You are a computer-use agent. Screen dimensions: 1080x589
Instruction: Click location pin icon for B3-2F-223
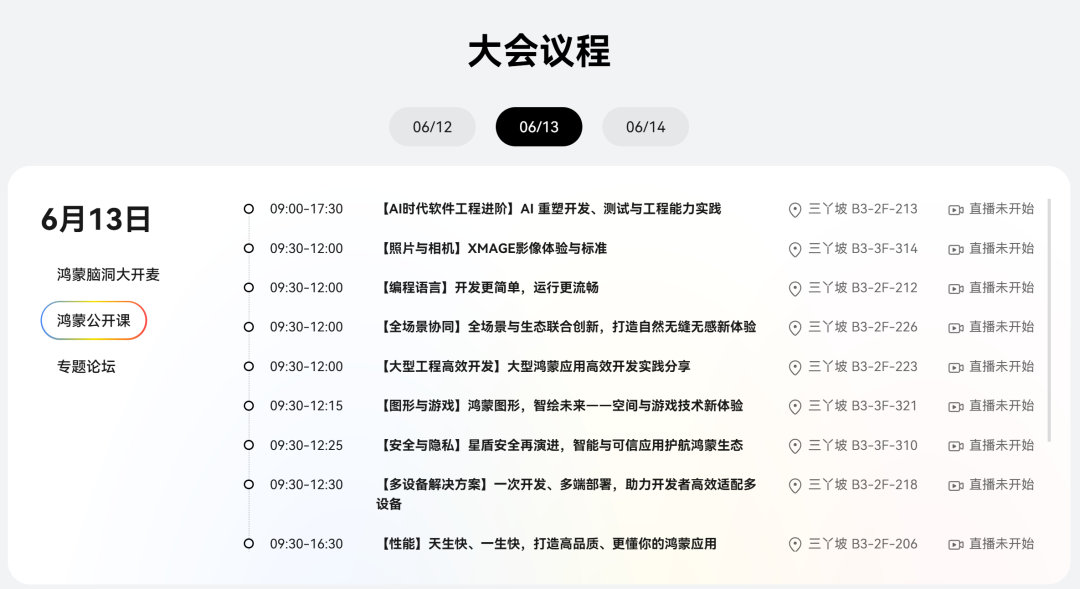(x=795, y=368)
